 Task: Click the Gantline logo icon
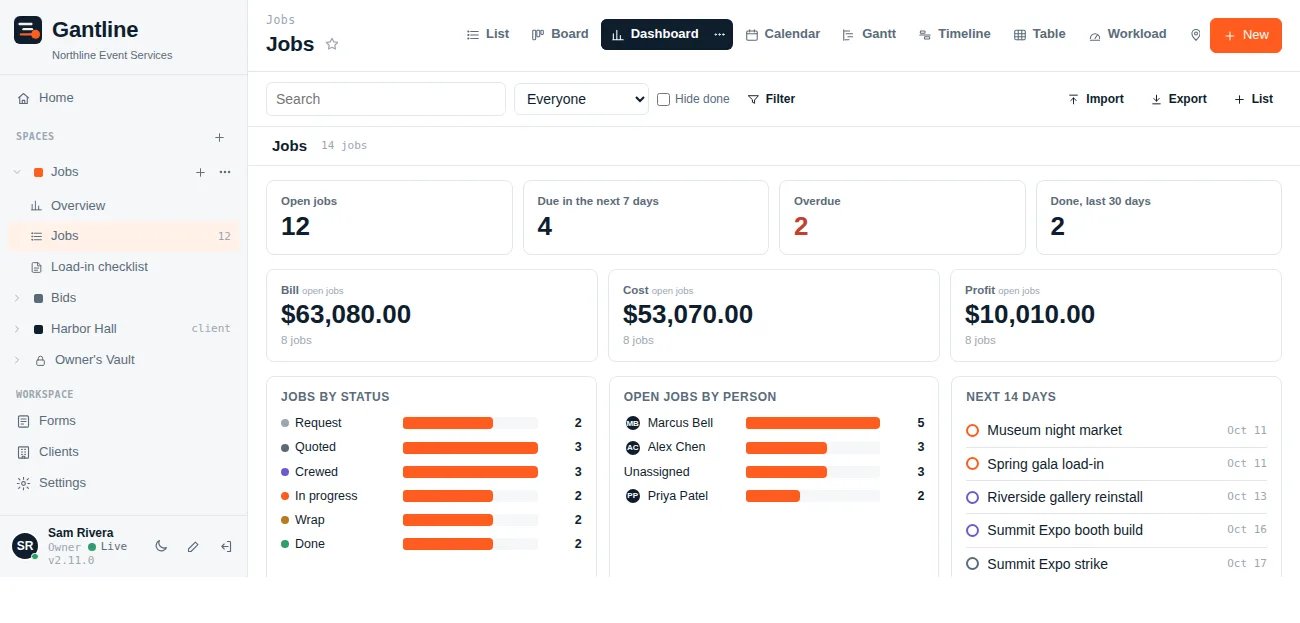coord(28,30)
